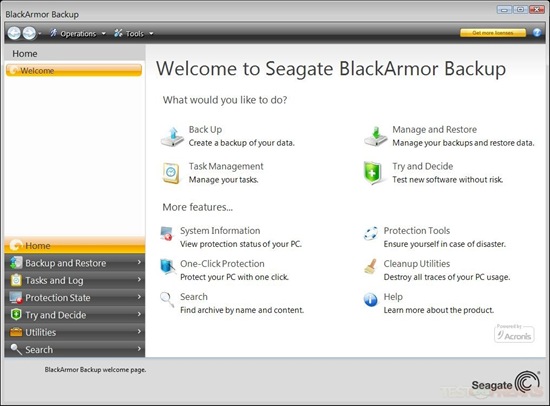Click the Utilities briefcase icon
Image resolution: width=550 pixels, height=406 pixels.
16,332
